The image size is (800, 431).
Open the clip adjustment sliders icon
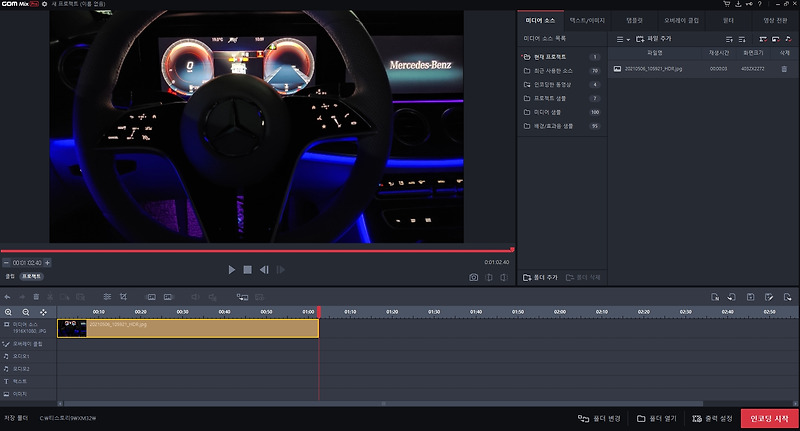click(107, 296)
